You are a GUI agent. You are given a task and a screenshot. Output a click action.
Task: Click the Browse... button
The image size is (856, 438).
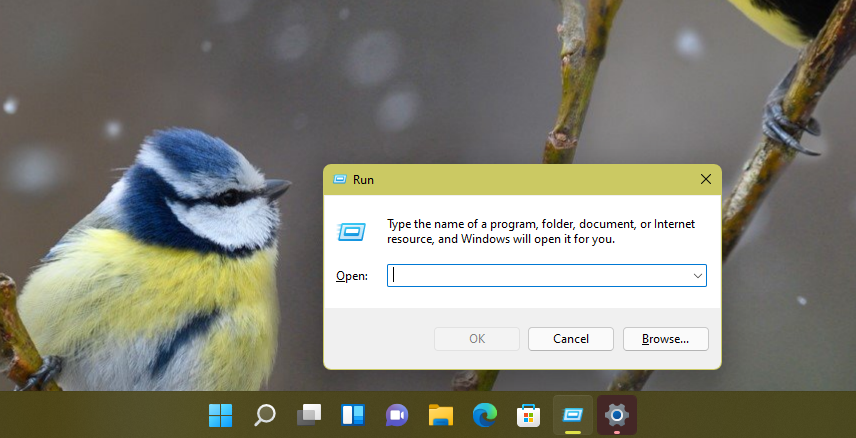pyautogui.click(x=665, y=339)
